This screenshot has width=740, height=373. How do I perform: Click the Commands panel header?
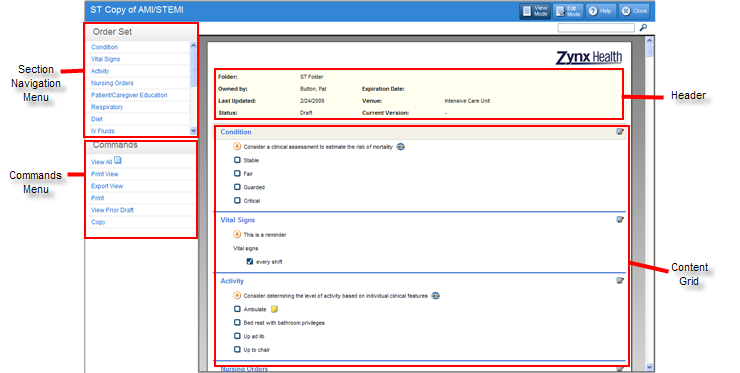141,146
